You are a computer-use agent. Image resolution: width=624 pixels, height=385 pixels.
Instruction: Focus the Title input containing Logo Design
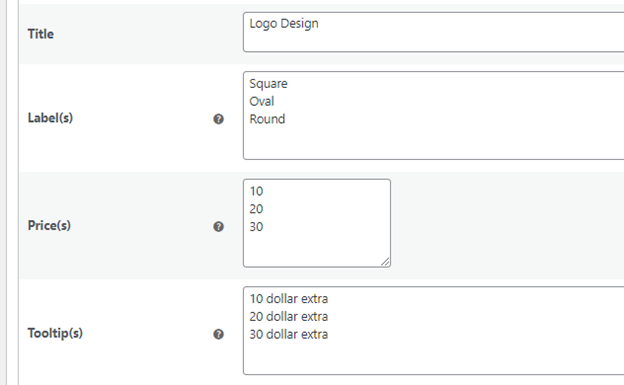tap(433, 32)
